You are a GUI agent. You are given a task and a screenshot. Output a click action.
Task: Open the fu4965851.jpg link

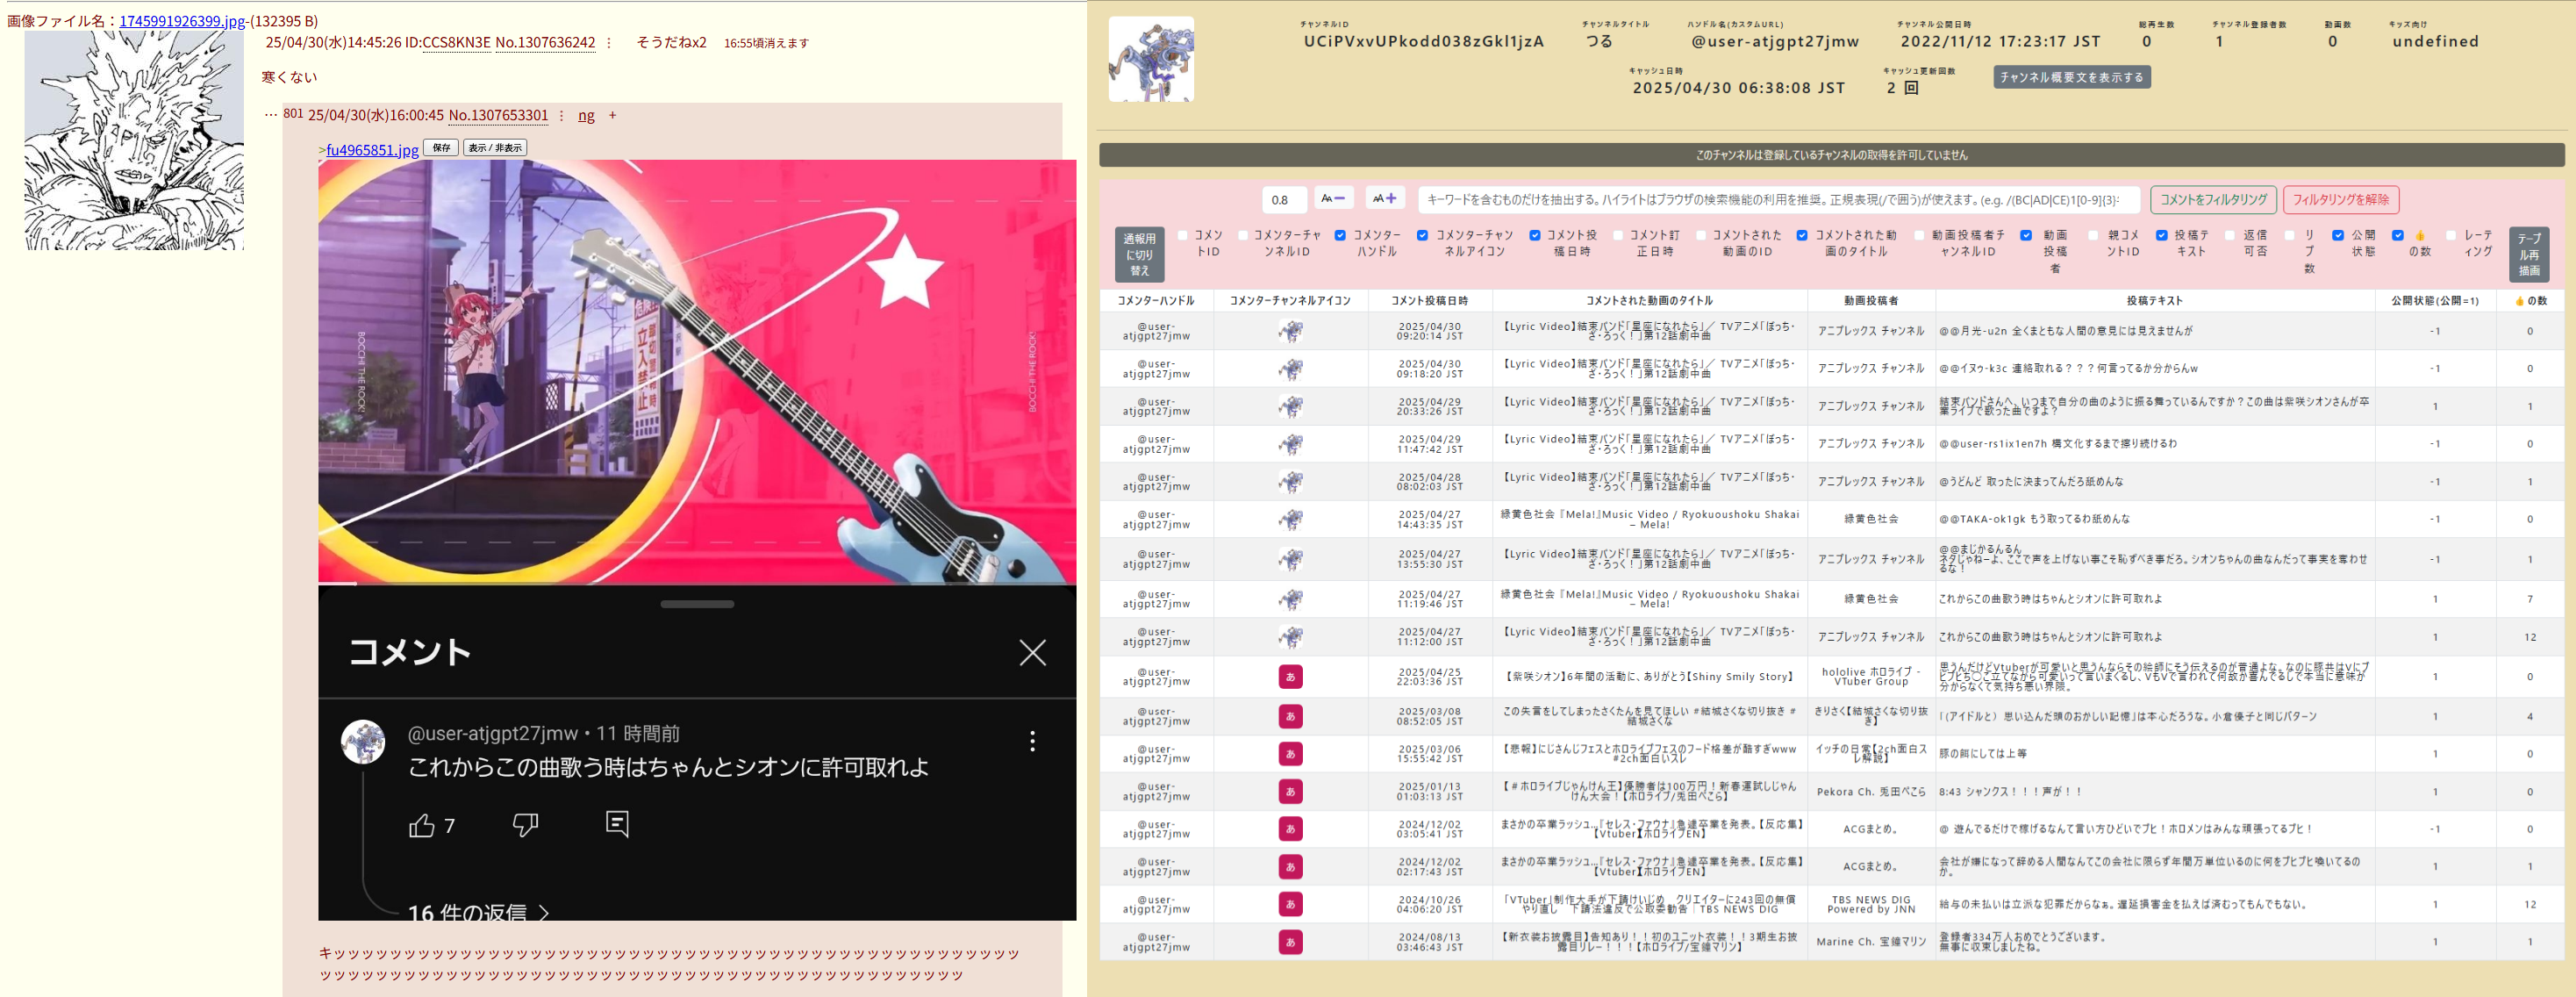[372, 150]
